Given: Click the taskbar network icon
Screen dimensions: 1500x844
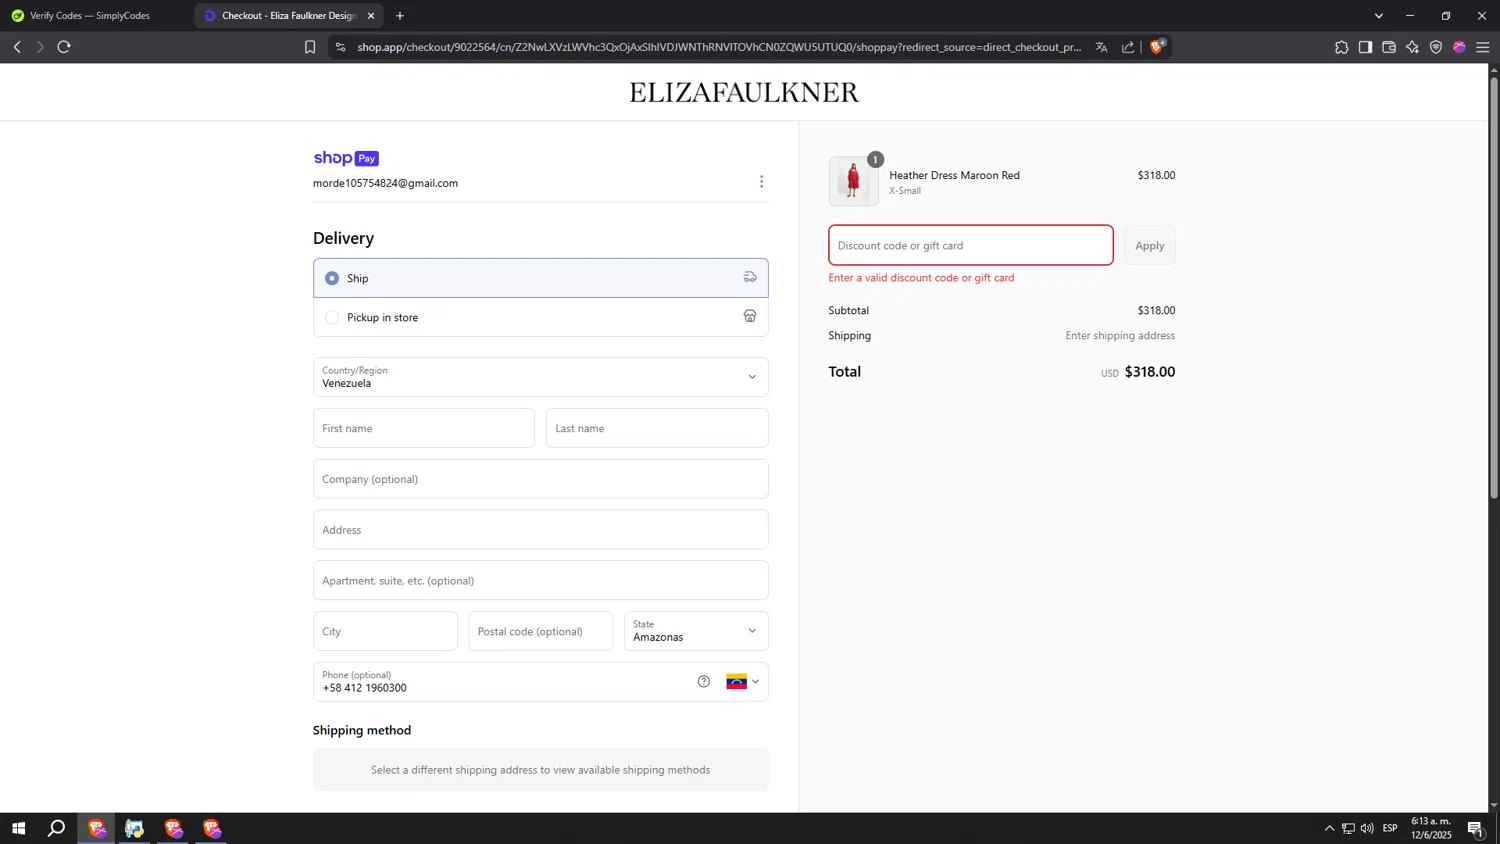Looking at the screenshot, I should click(x=1348, y=828).
